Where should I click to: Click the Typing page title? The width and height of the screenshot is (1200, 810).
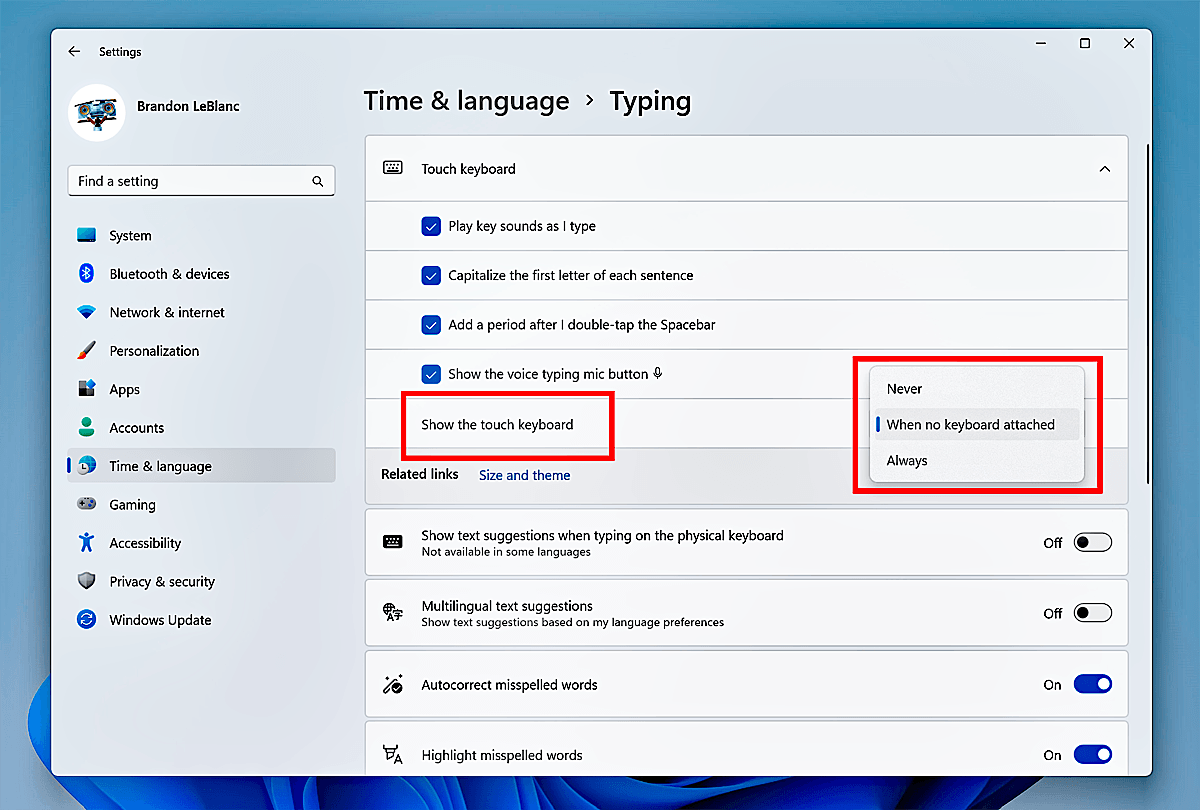click(x=650, y=101)
